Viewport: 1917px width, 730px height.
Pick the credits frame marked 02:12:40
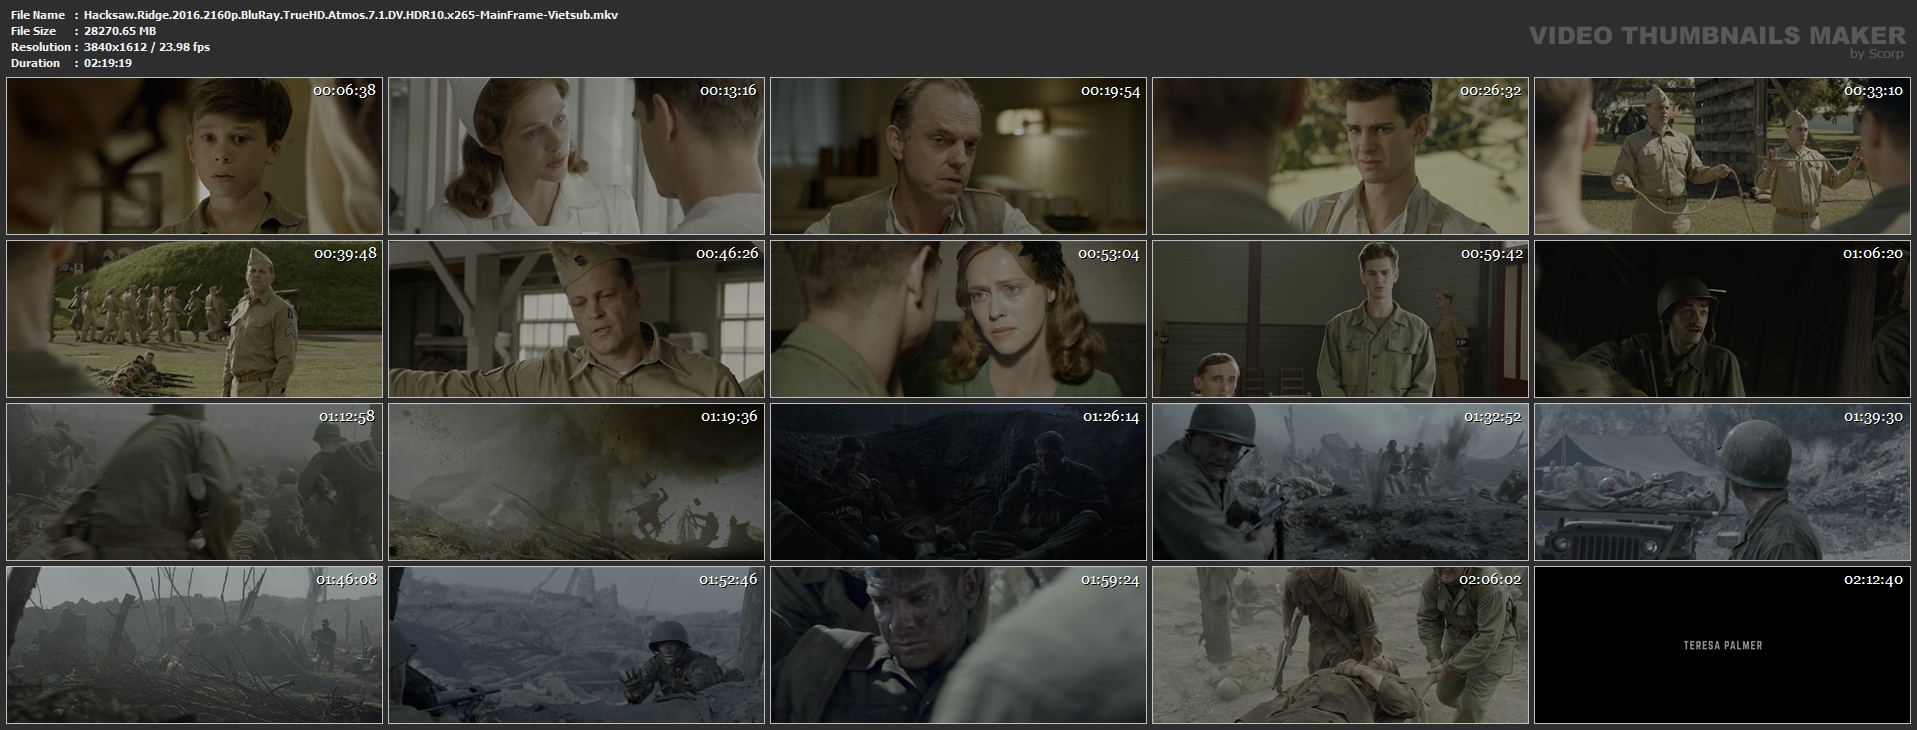tap(1722, 645)
